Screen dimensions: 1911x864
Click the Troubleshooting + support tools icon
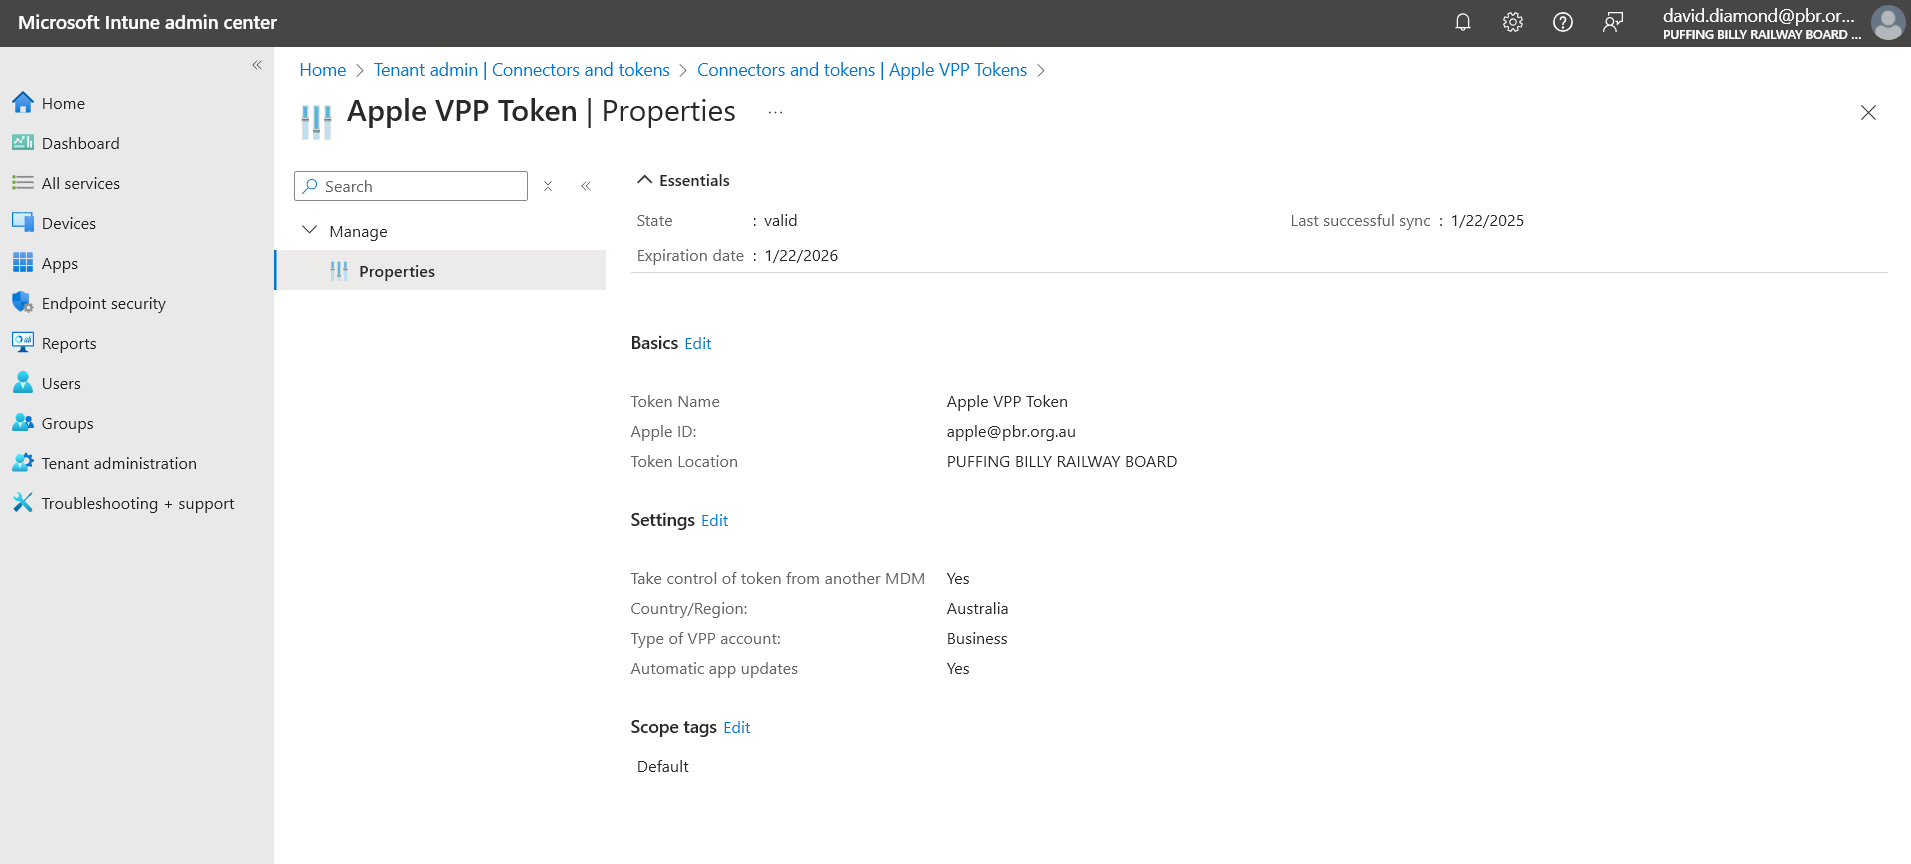click(x=23, y=502)
